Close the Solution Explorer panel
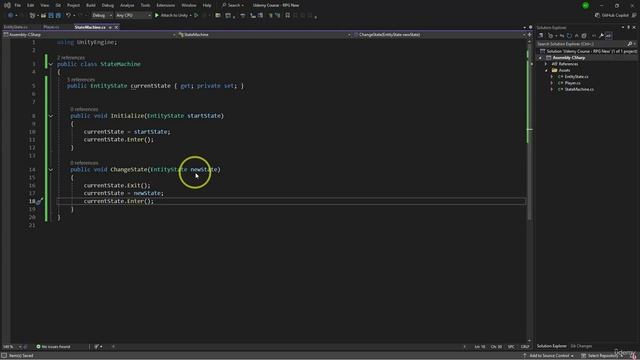This screenshot has height=360, width=640. click(634, 27)
